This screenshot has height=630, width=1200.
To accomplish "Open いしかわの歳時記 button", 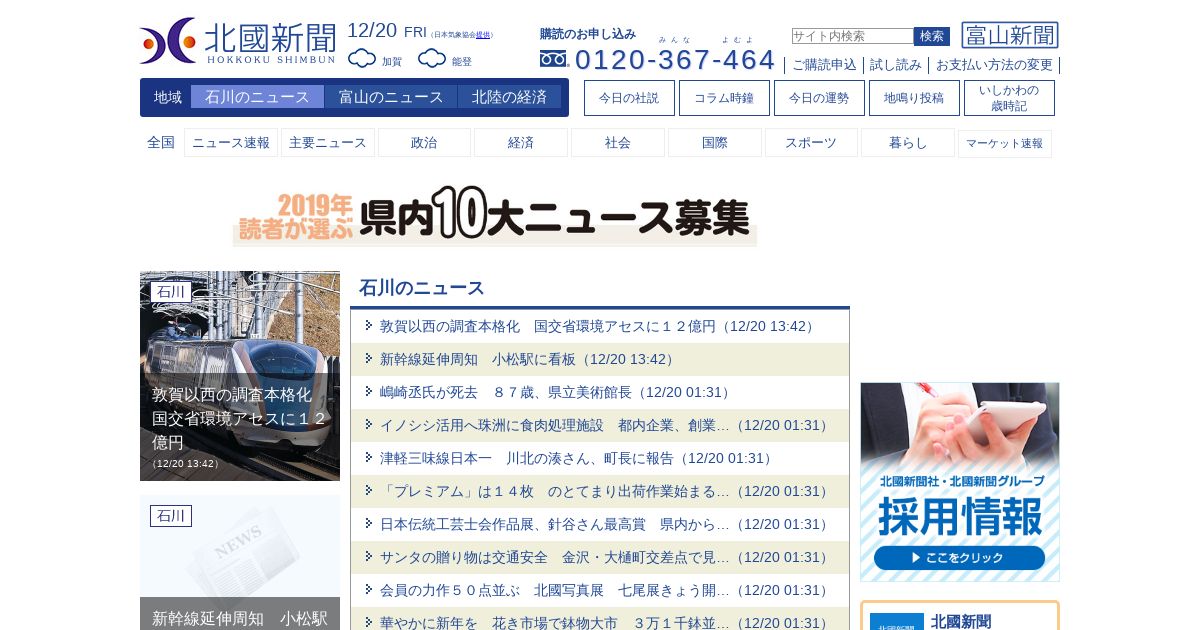I will tap(1009, 98).
